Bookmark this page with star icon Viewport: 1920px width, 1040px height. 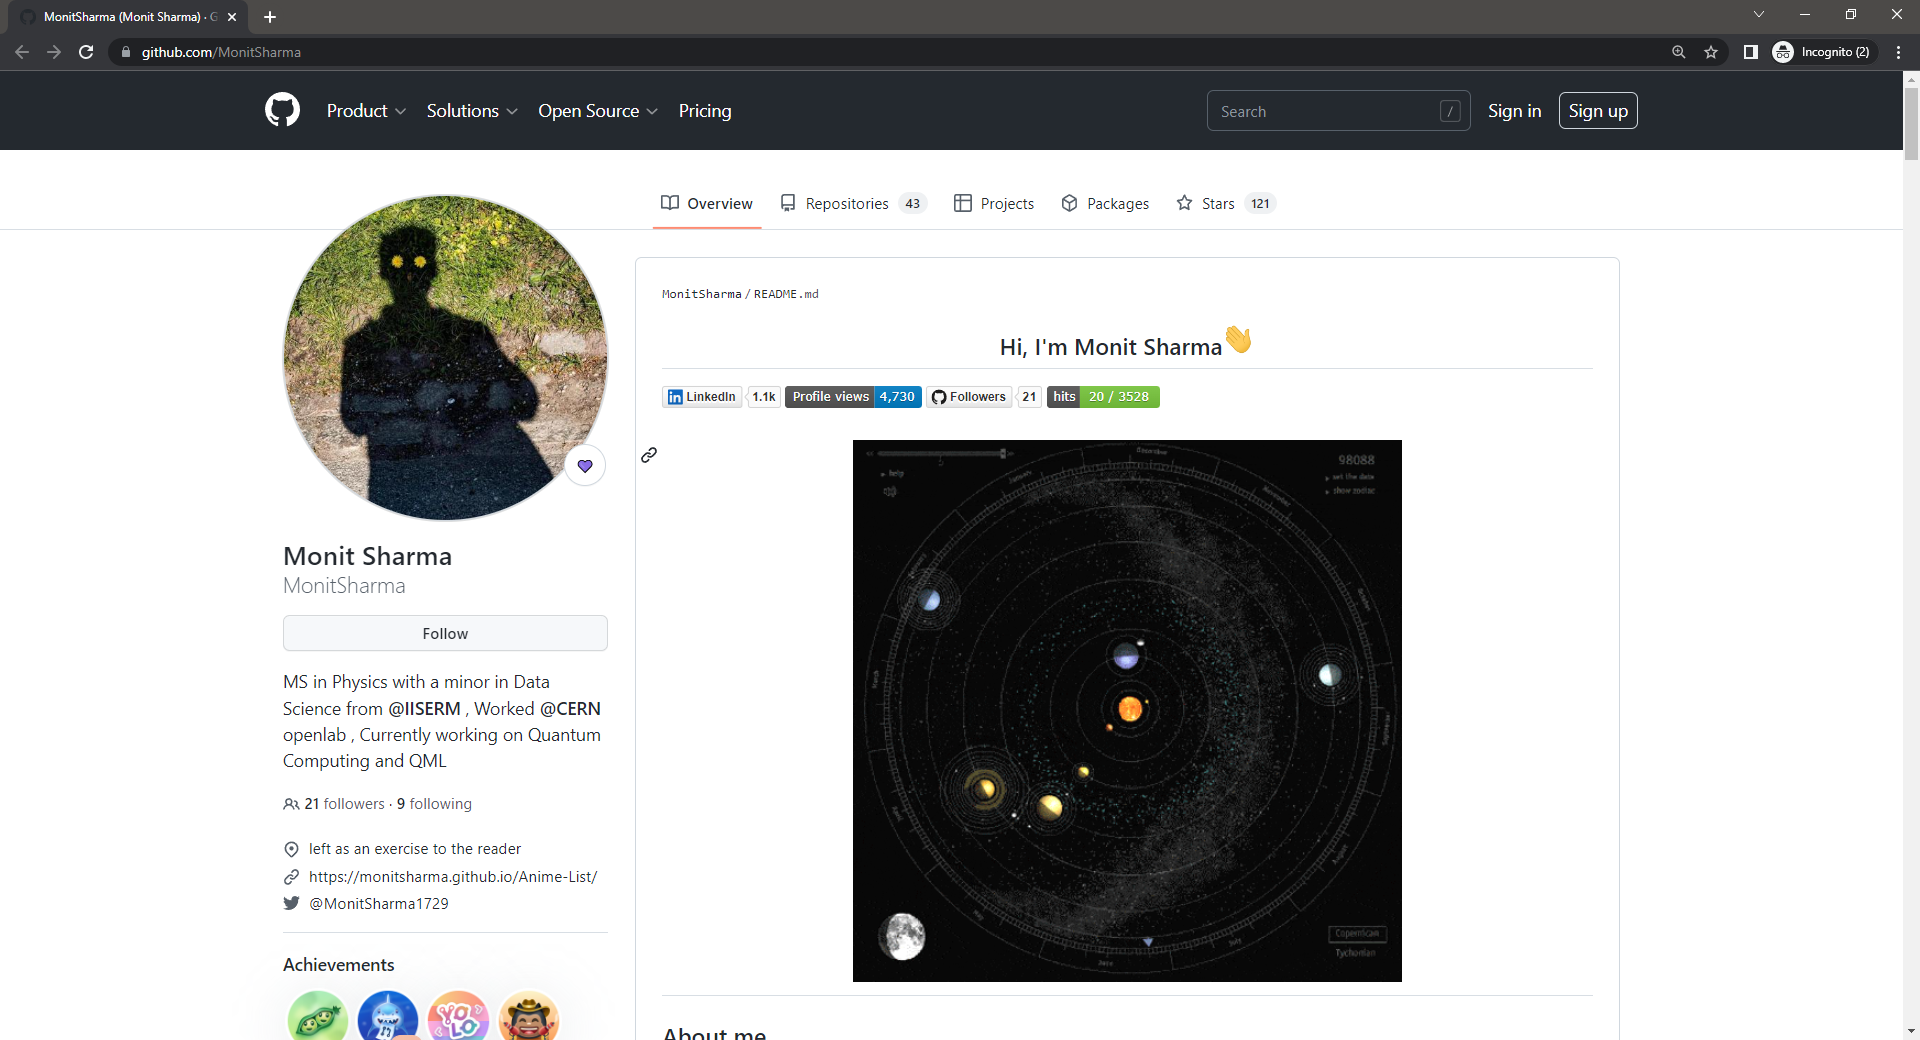click(x=1711, y=52)
